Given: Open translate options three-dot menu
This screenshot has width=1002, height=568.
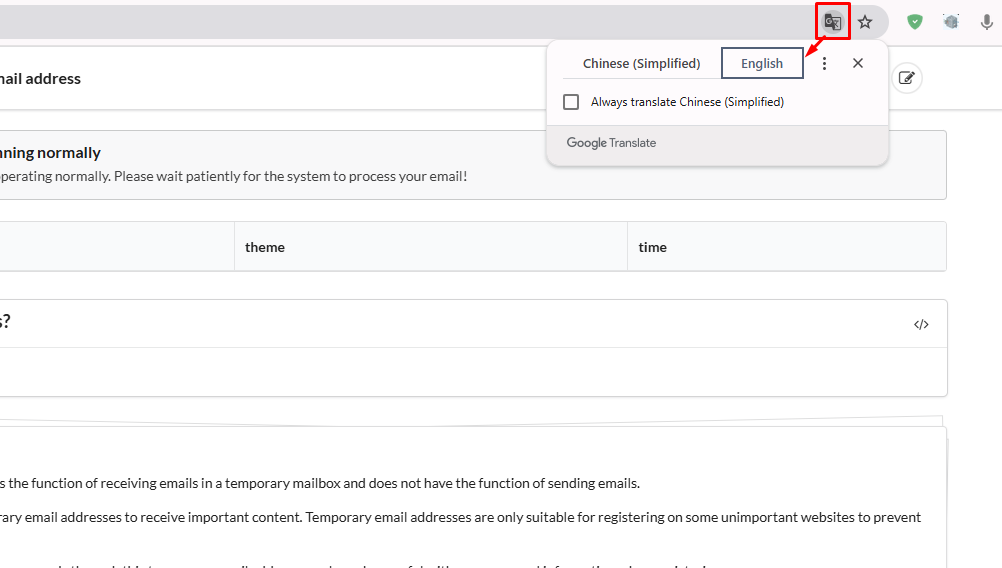Looking at the screenshot, I should [824, 63].
